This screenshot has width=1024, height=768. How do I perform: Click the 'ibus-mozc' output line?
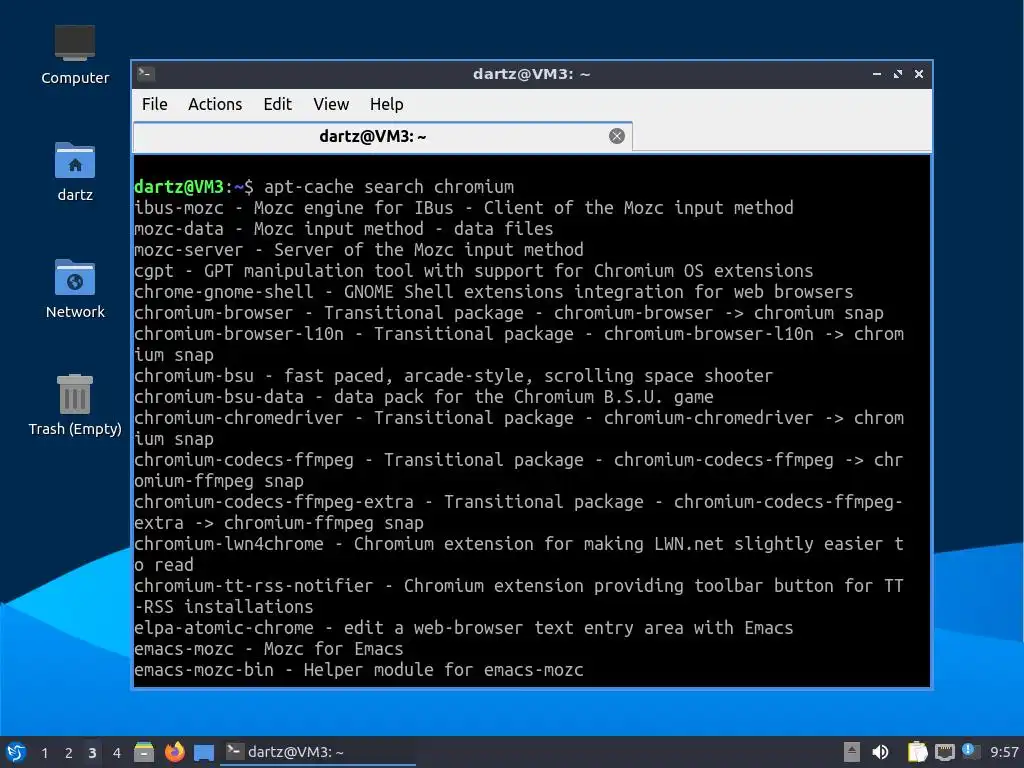[464, 208]
